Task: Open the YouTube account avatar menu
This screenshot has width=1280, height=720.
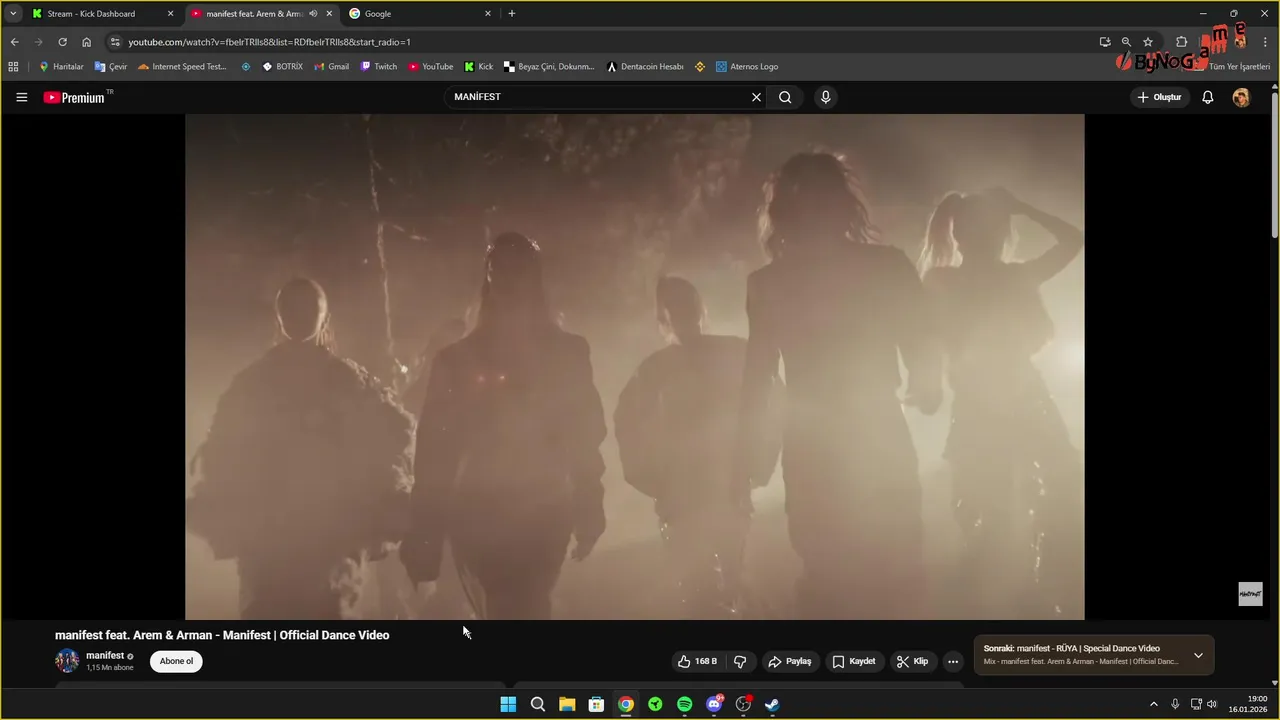Action: (x=1241, y=97)
